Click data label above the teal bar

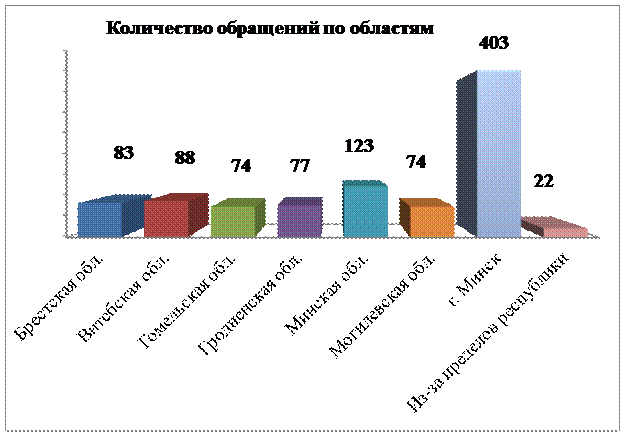tap(359, 147)
